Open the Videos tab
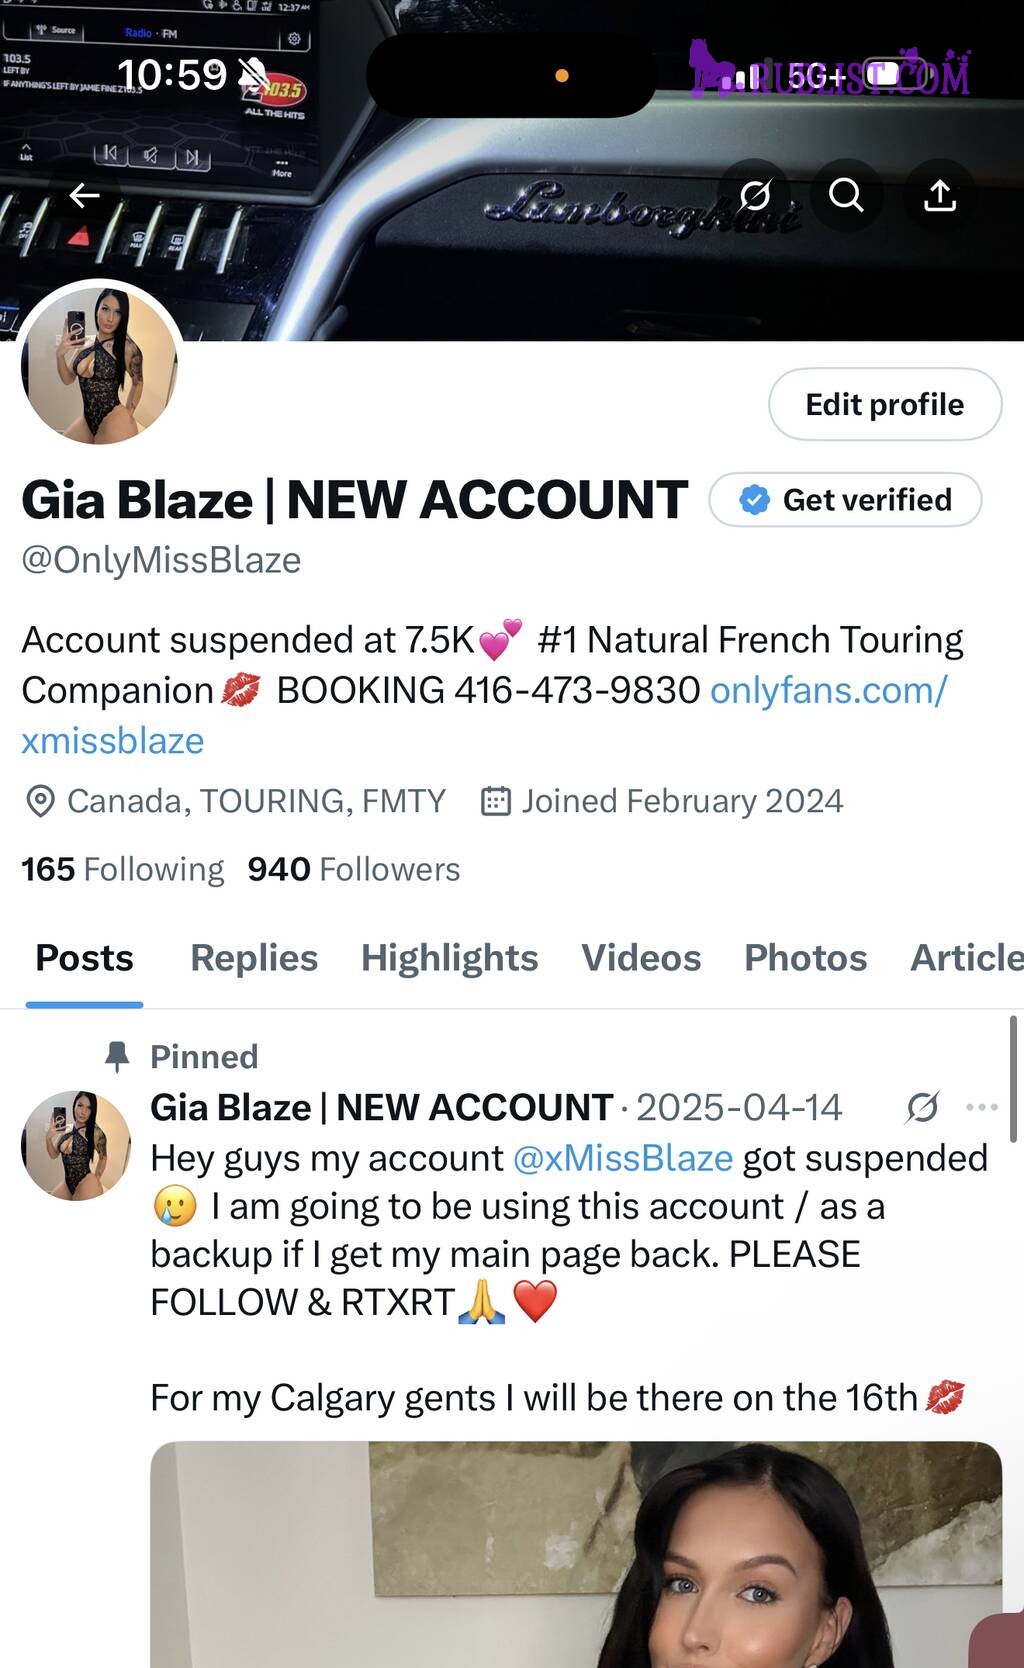1024x1668 pixels. (641, 958)
